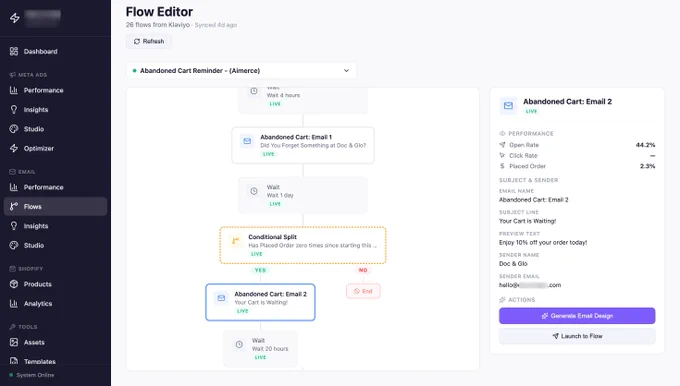Click the Dashboard grid icon
Viewport: 680px width, 386px height.
pyautogui.click(x=14, y=51)
